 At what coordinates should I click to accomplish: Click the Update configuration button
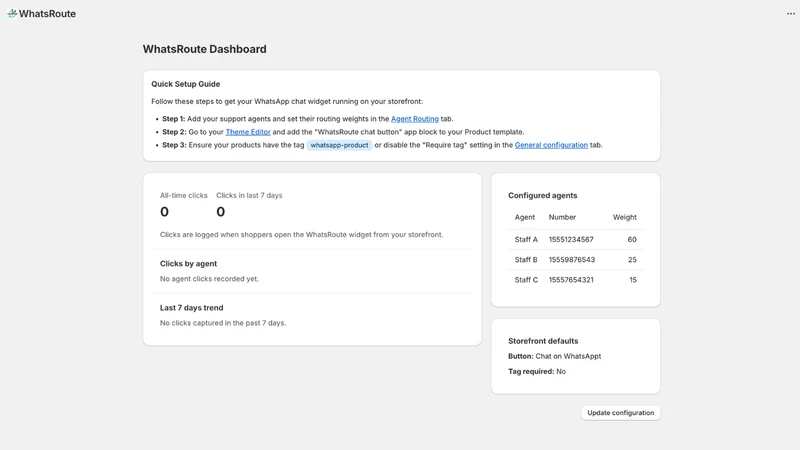pyautogui.click(x=620, y=413)
